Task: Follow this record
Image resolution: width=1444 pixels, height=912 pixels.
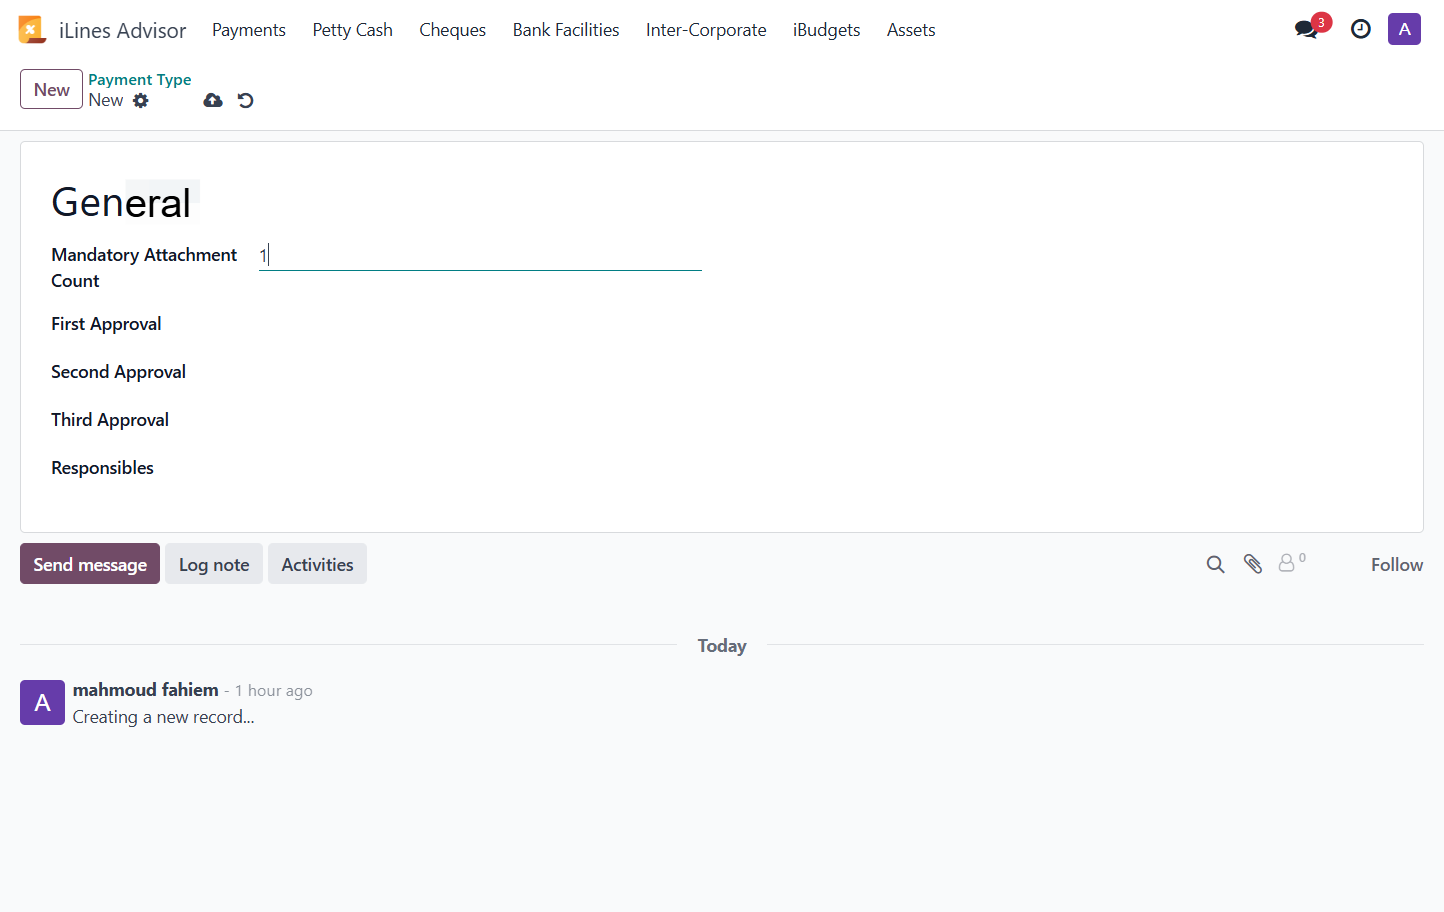Action: [x=1397, y=565]
